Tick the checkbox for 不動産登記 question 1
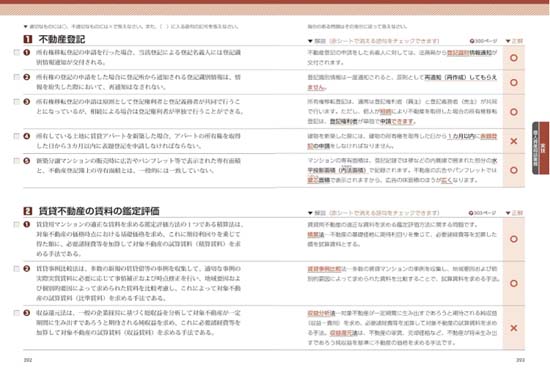 [x=16, y=53]
